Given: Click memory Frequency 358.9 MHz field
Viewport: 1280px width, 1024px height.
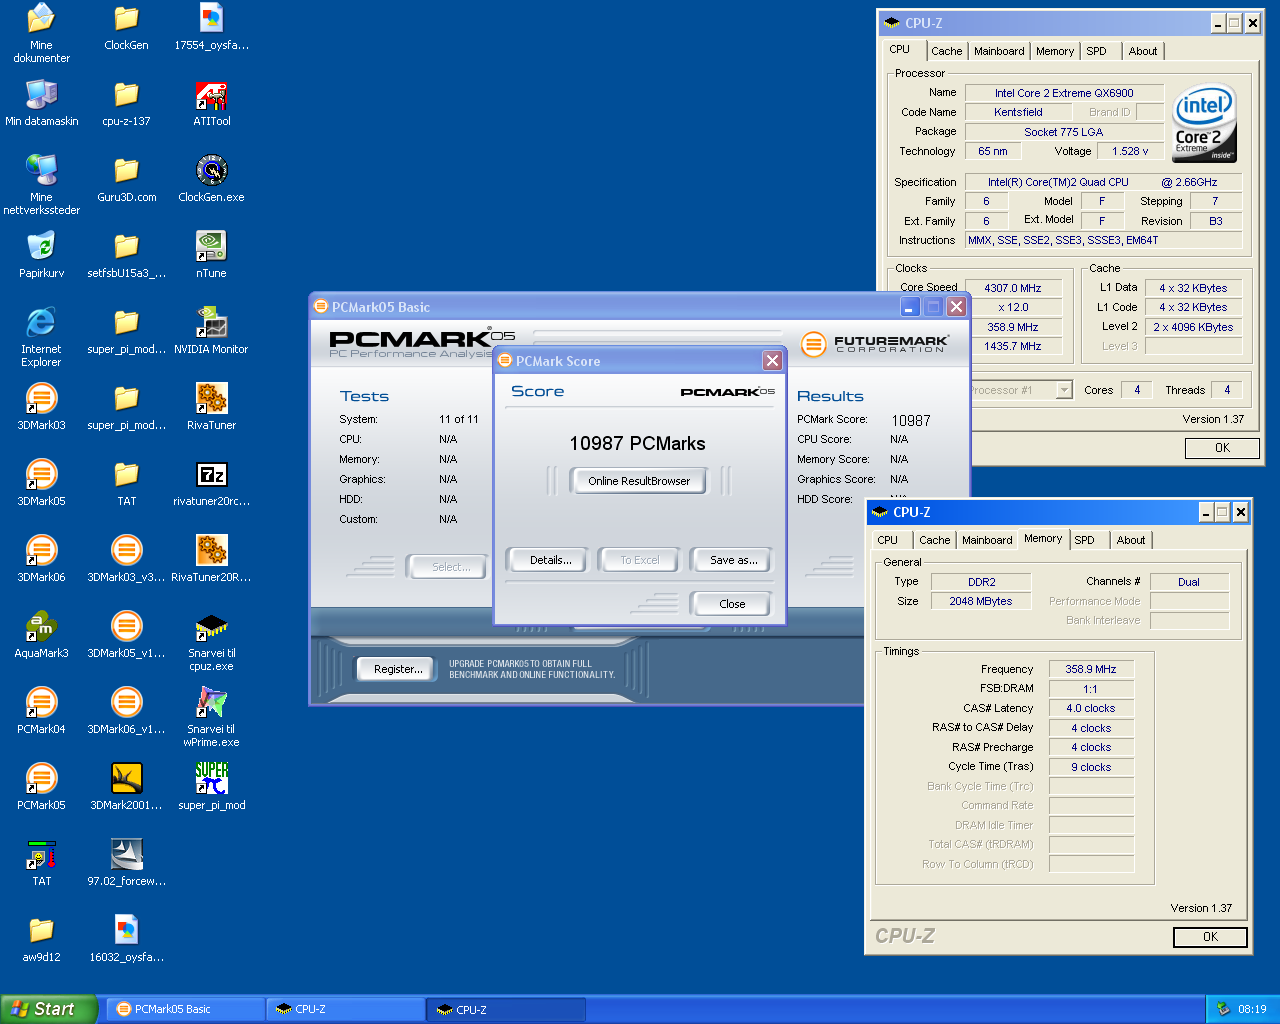Looking at the screenshot, I should click(x=1090, y=669).
